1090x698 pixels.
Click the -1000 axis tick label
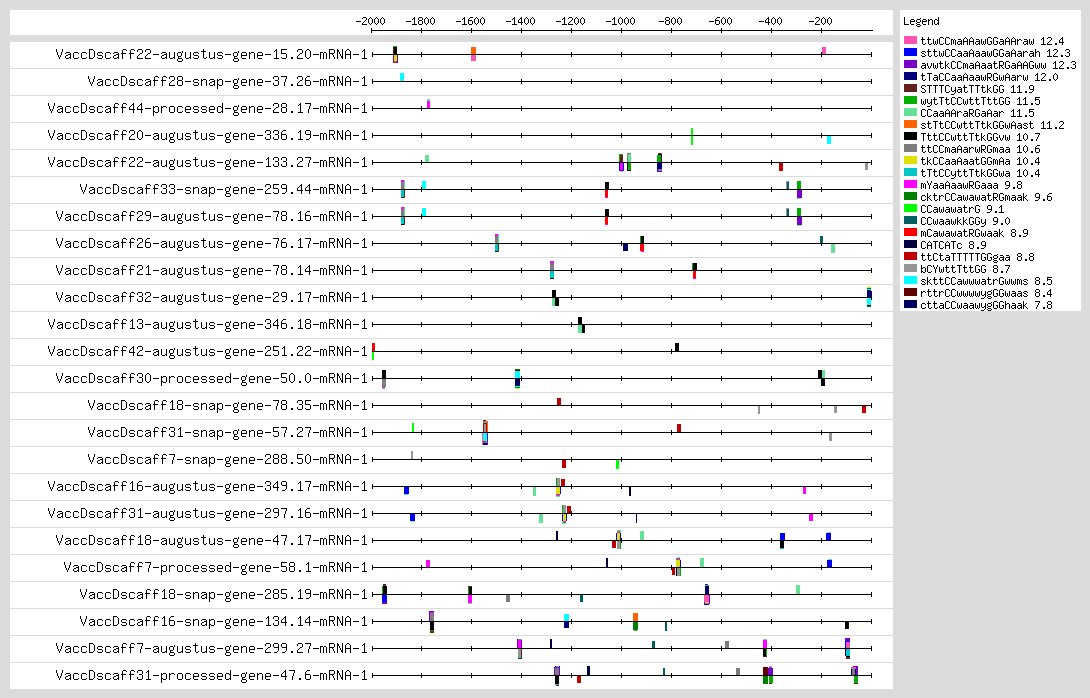pos(621,20)
